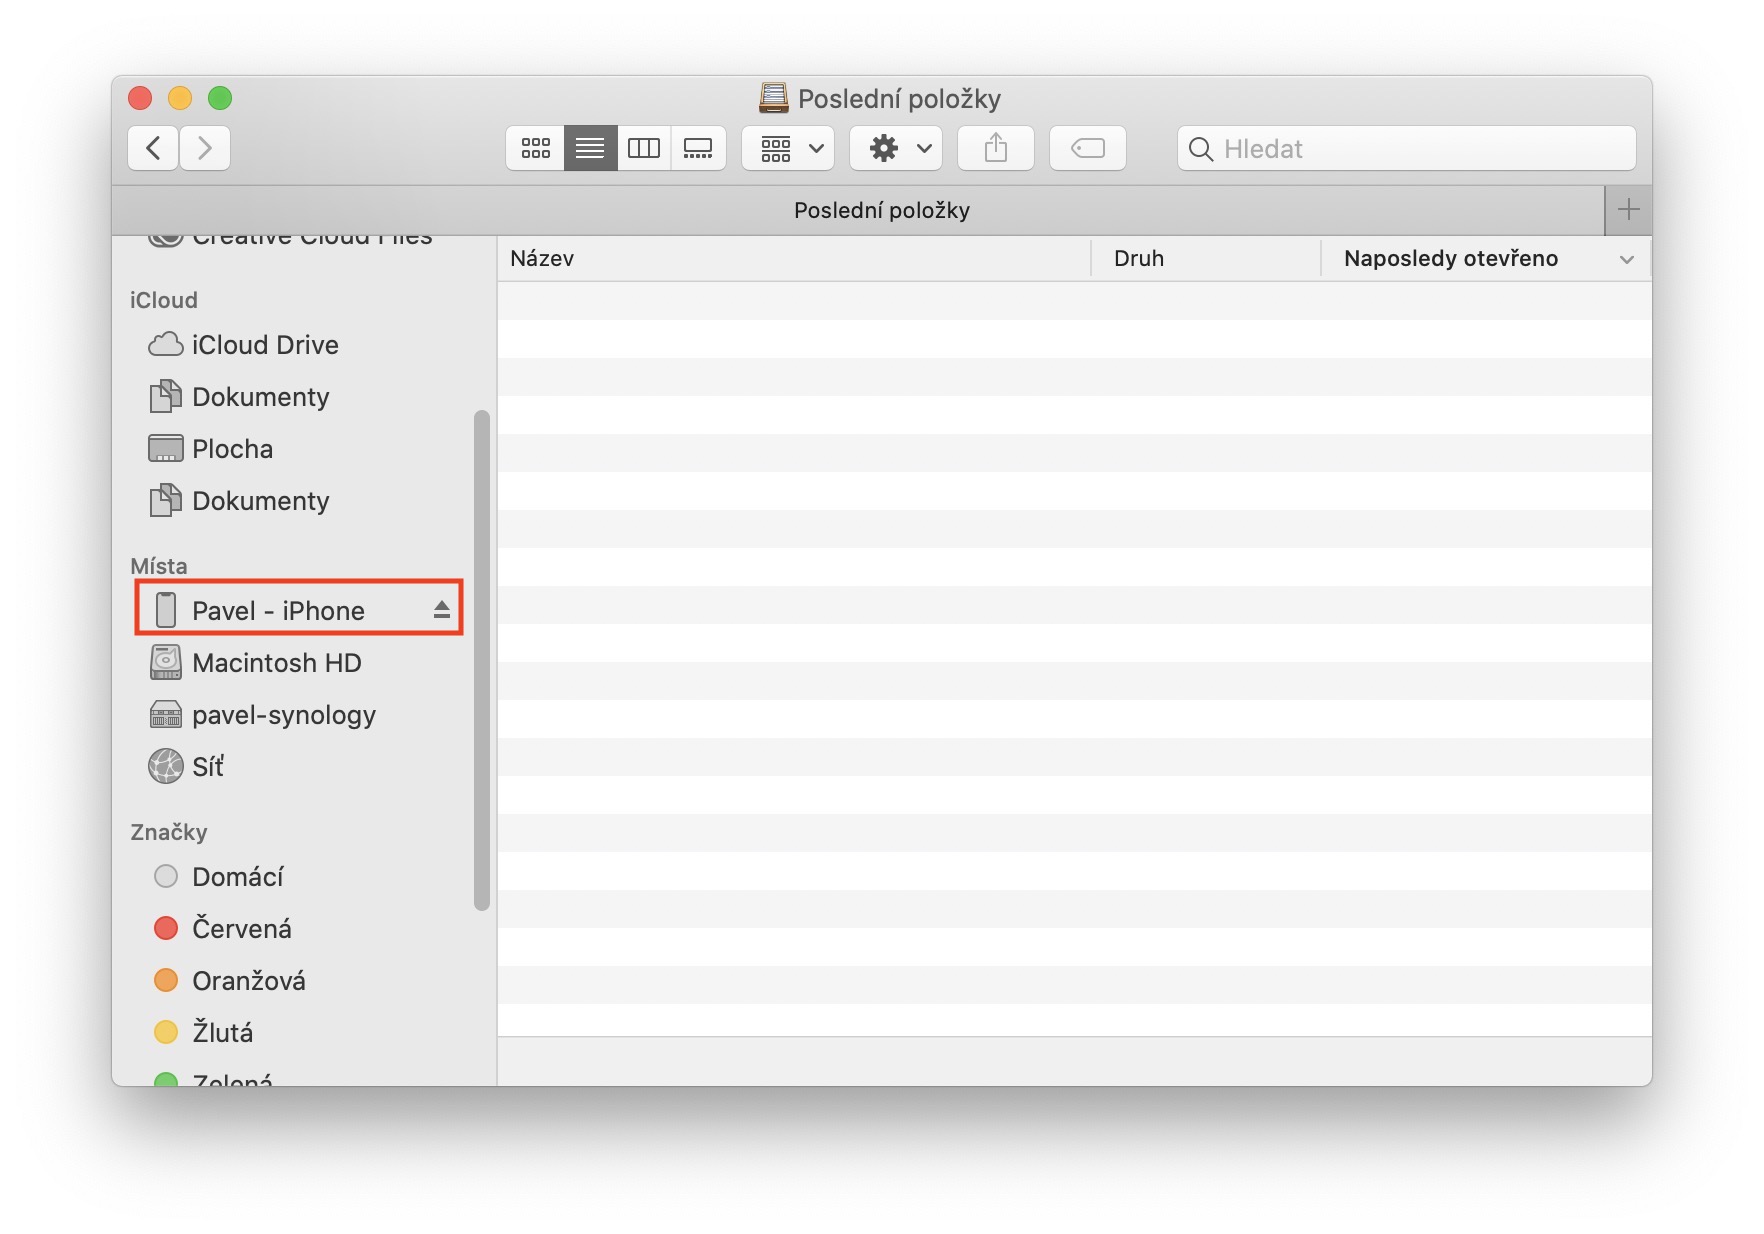Click the red Červená tag dot
1764x1234 pixels.
point(166,929)
